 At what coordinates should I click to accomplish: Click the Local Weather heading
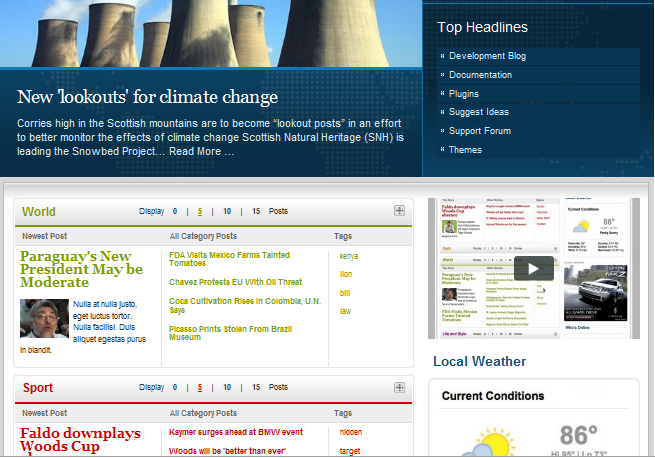tap(480, 361)
